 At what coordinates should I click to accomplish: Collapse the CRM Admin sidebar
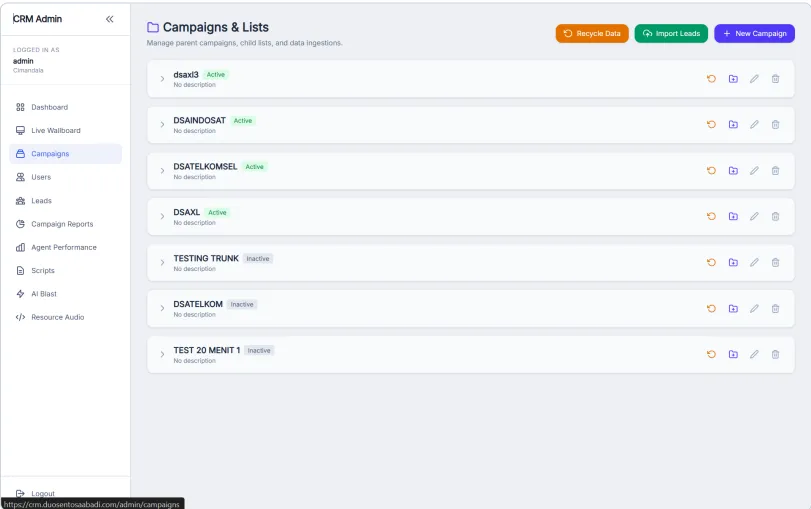110,19
